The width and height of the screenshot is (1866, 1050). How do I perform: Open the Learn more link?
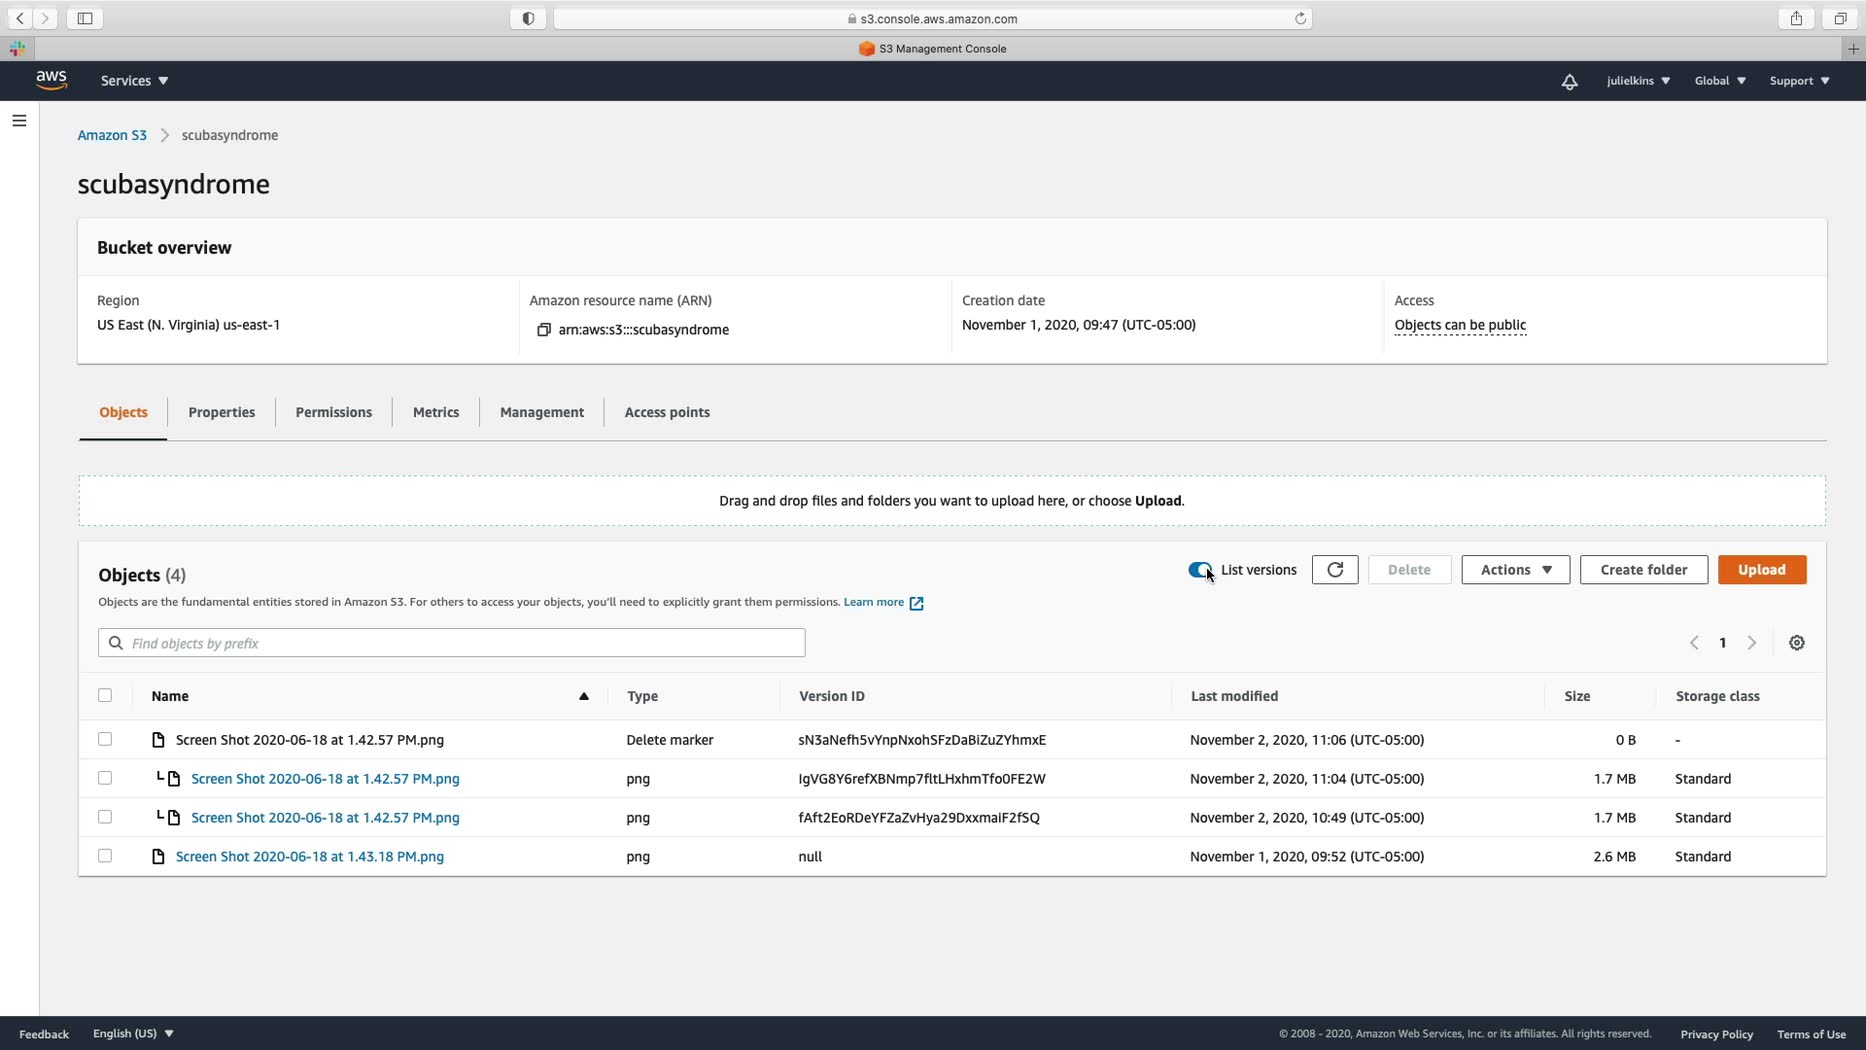[x=873, y=602]
